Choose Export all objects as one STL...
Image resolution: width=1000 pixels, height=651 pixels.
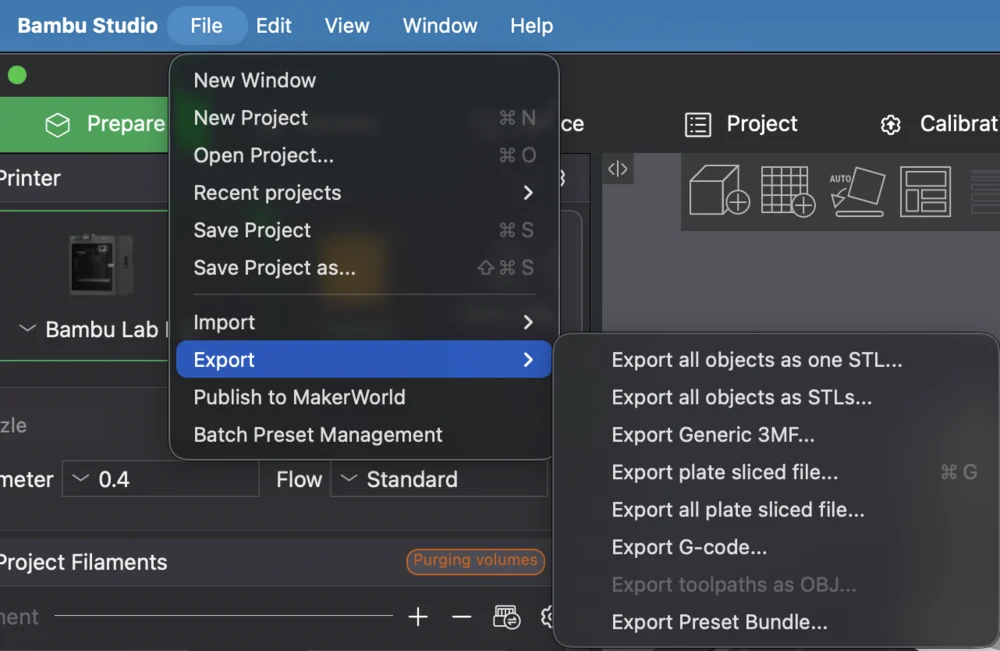pyautogui.click(x=775, y=360)
